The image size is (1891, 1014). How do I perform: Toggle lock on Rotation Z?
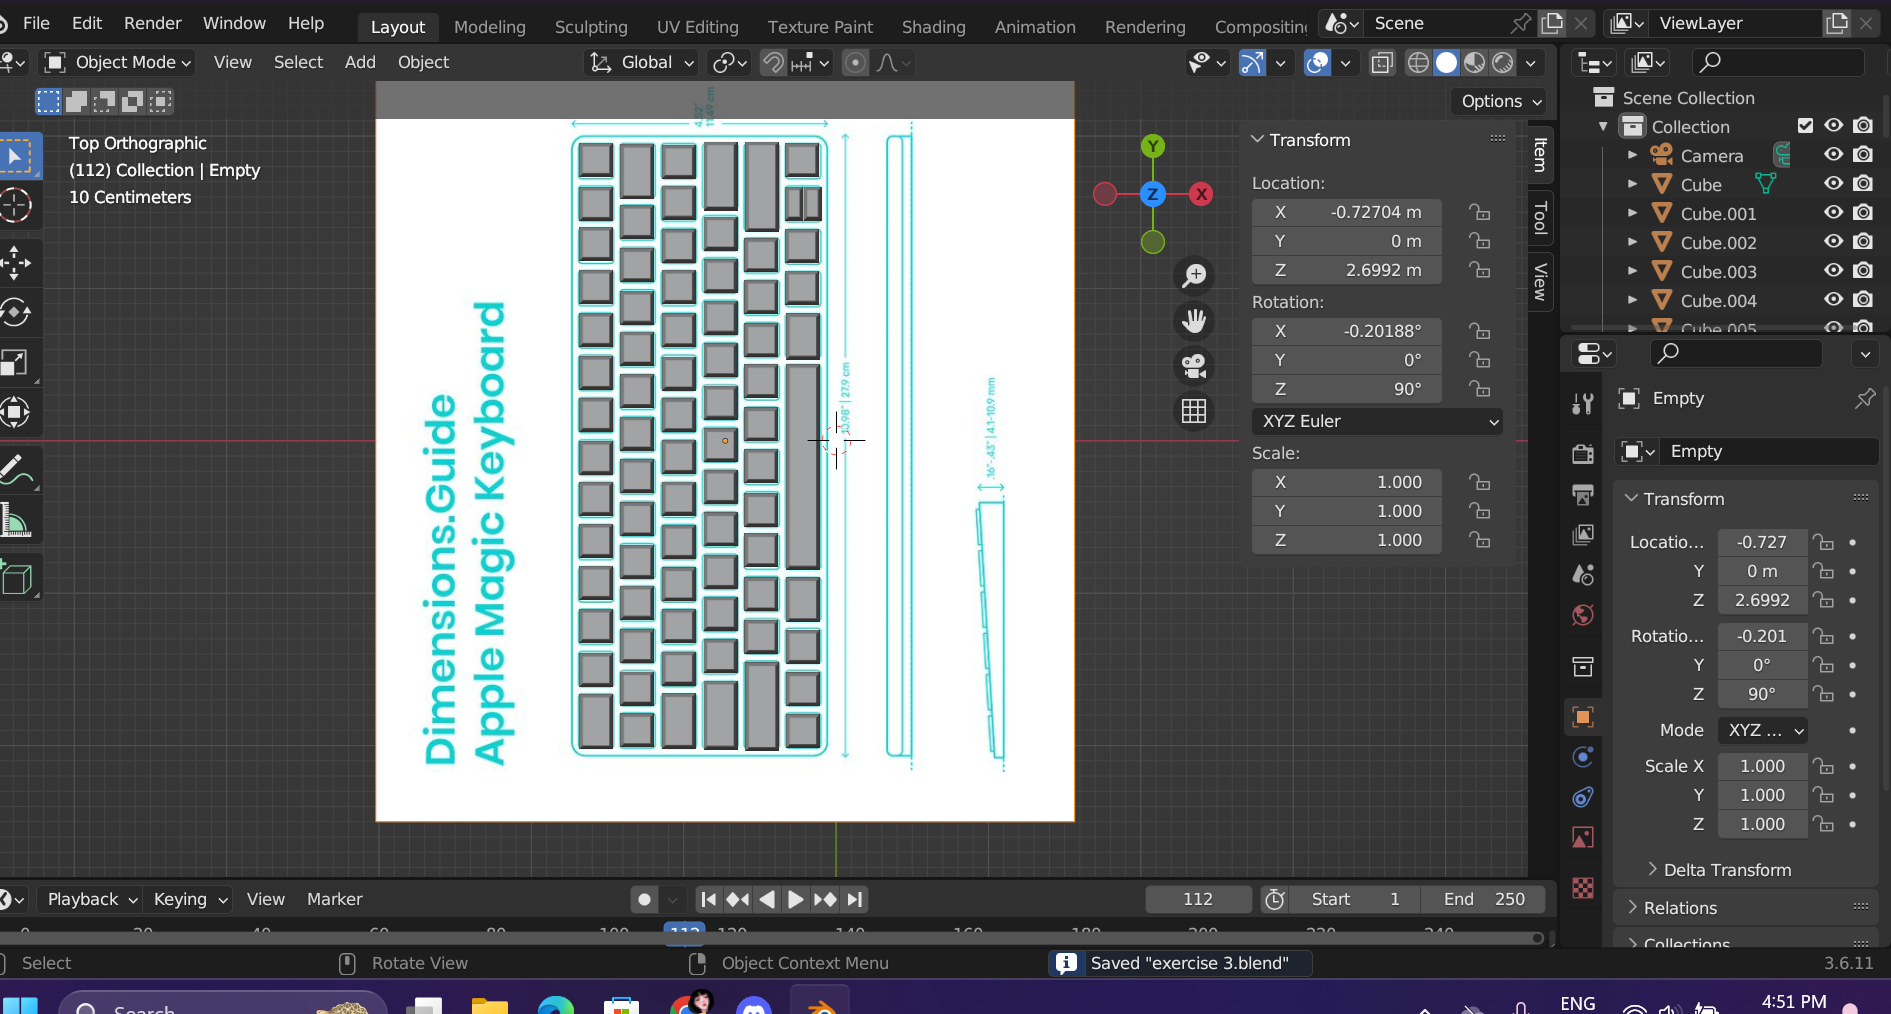(x=1479, y=389)
